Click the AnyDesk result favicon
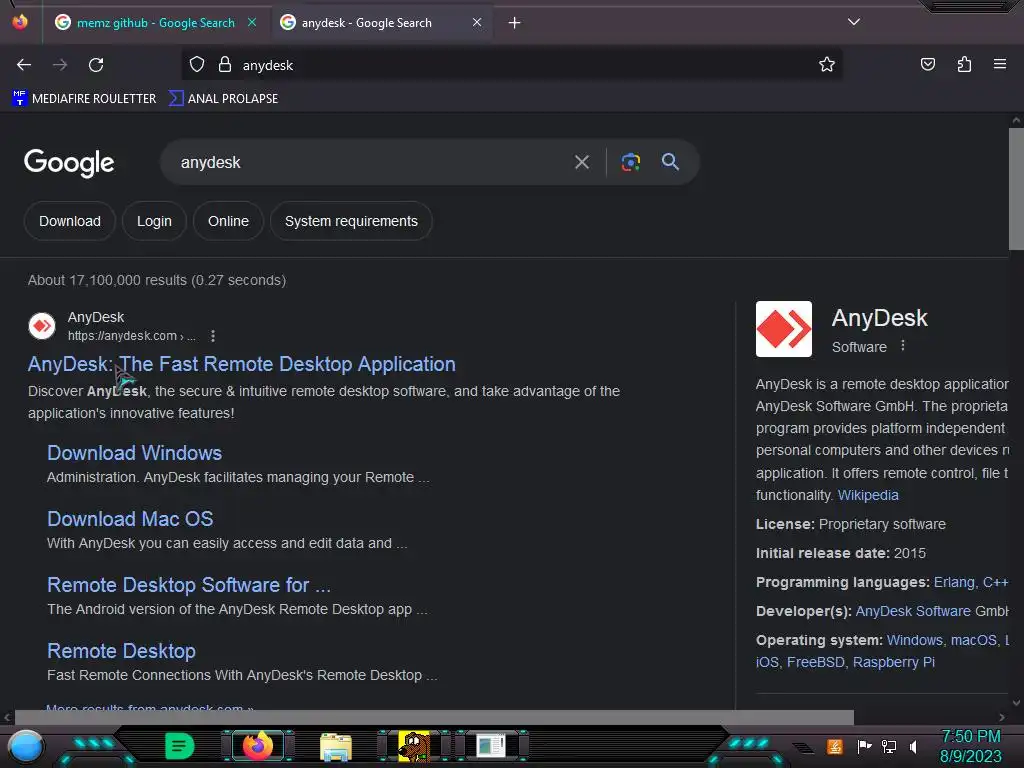This screenshot has width=1024, height=768. tap(42, 326)
